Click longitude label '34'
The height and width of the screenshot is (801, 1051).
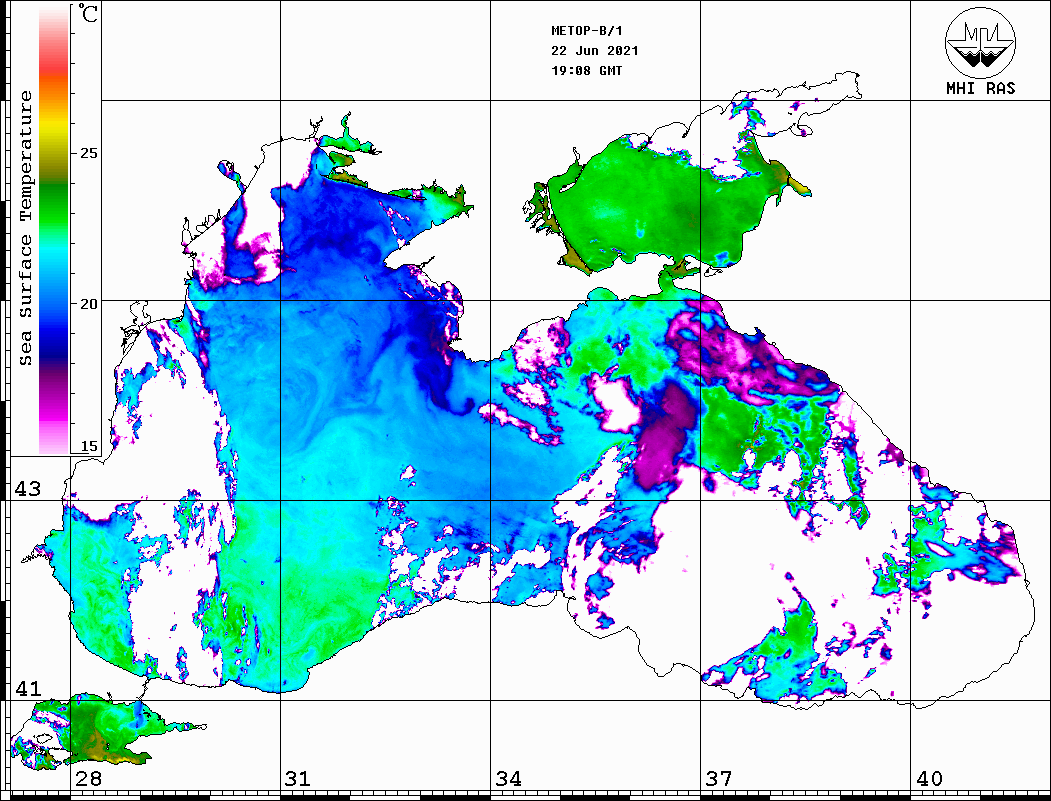click(508, 779)
